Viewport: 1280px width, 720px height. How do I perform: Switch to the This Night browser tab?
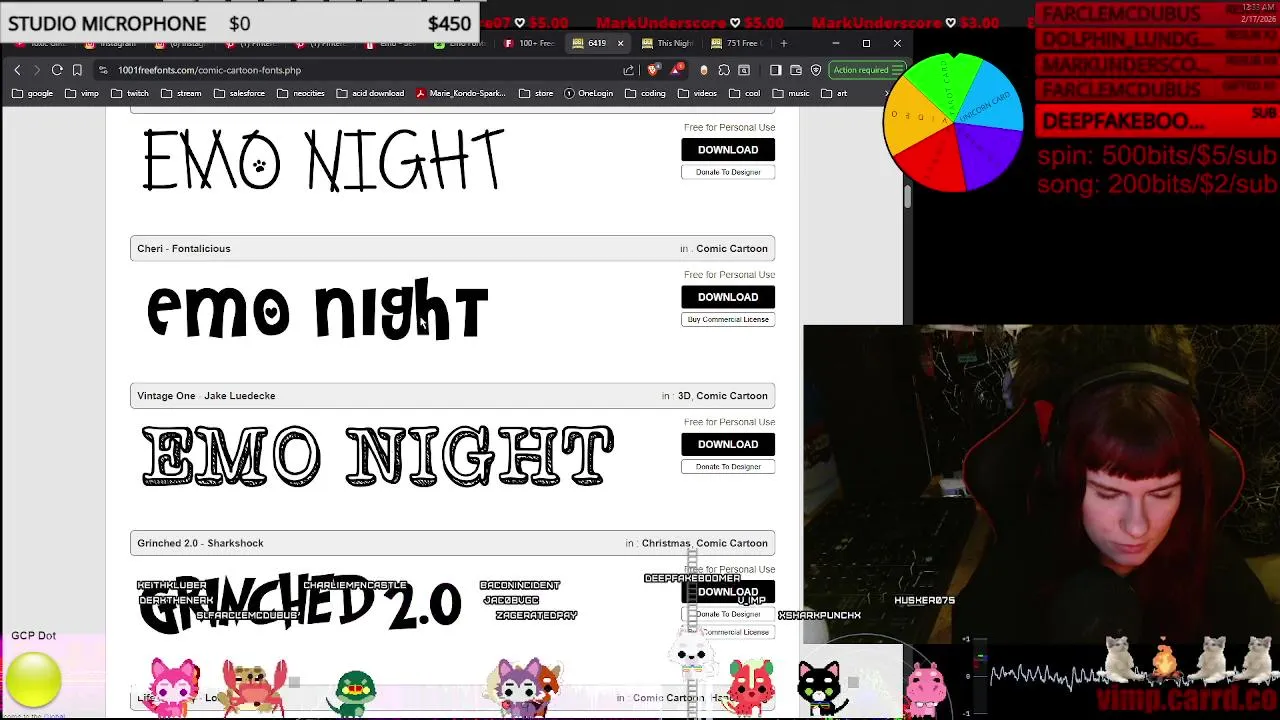[x=668, y=43]
